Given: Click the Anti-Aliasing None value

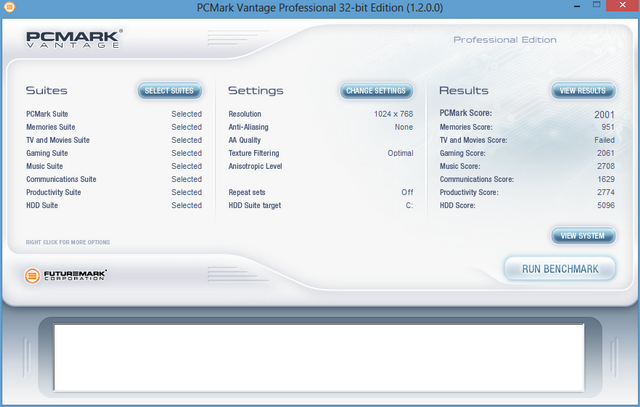Looking at the screenshot, I should [x=404, y=127].
